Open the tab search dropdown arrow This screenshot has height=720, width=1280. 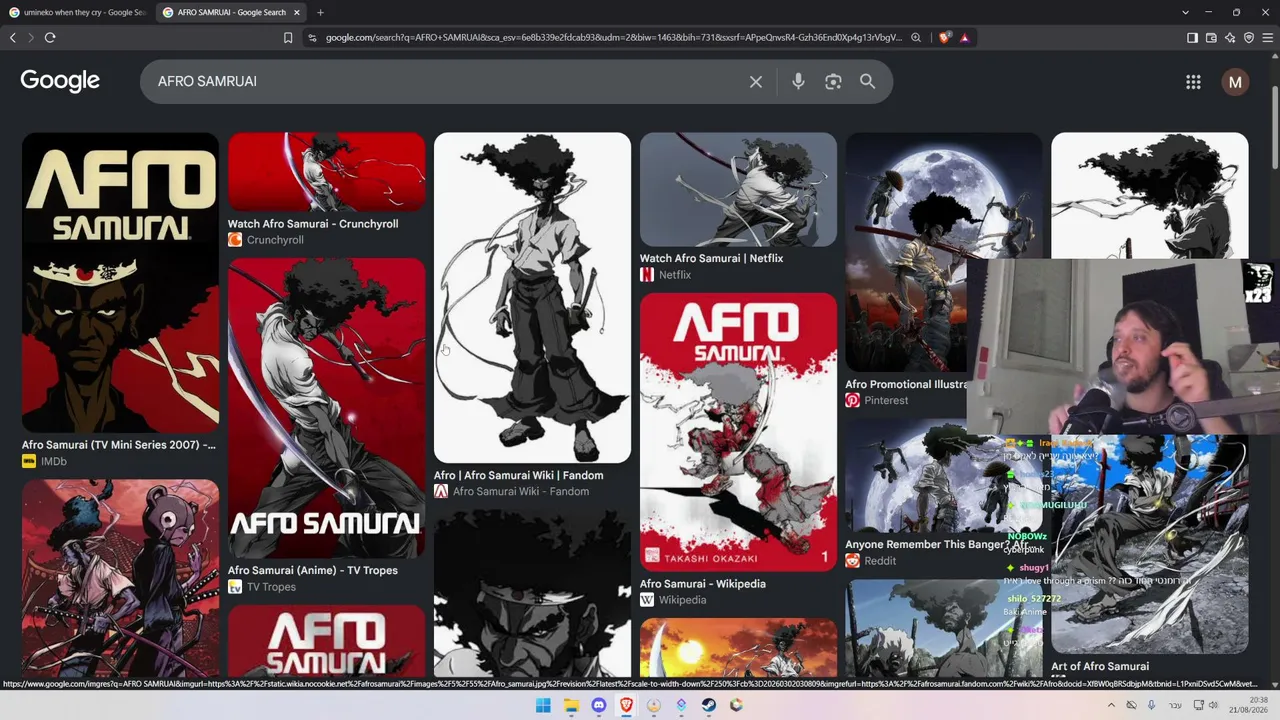tap(1185, 12)
